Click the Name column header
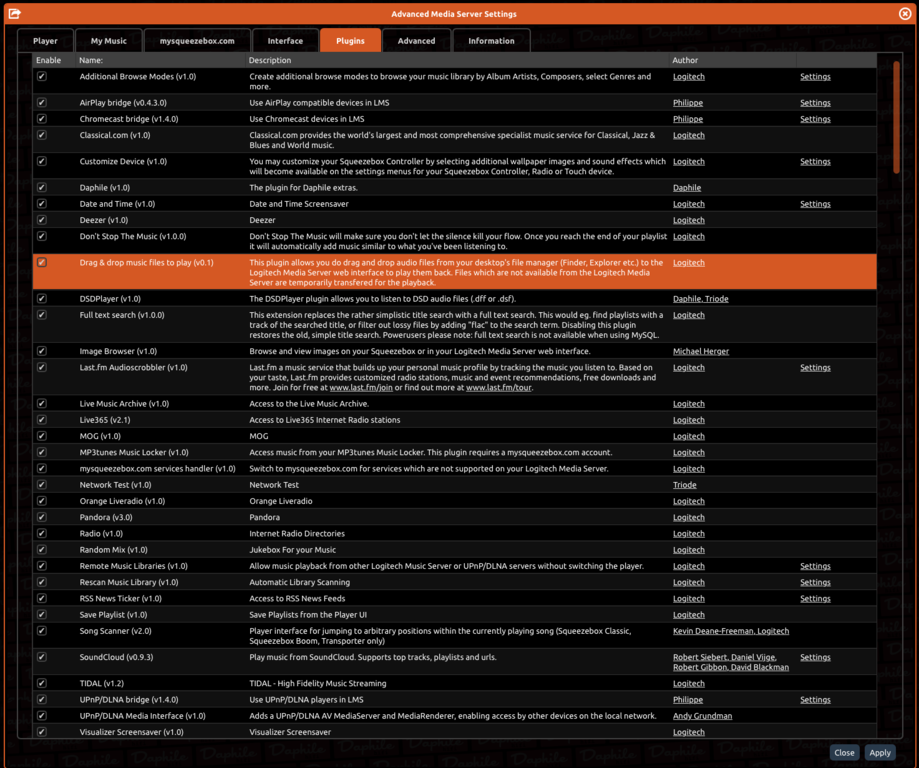 [91, 60]
